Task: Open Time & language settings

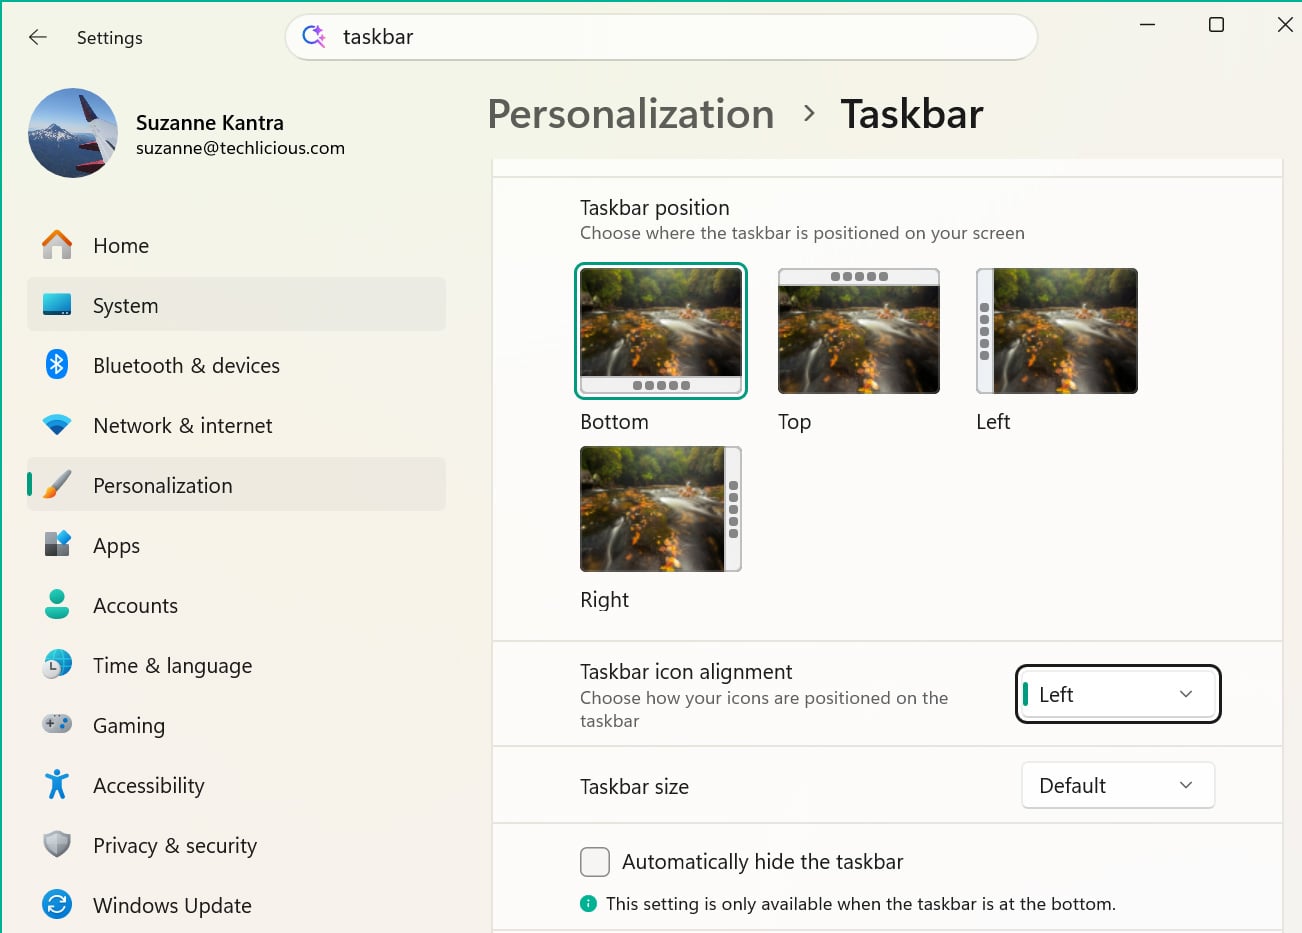Action: [237, 665]
